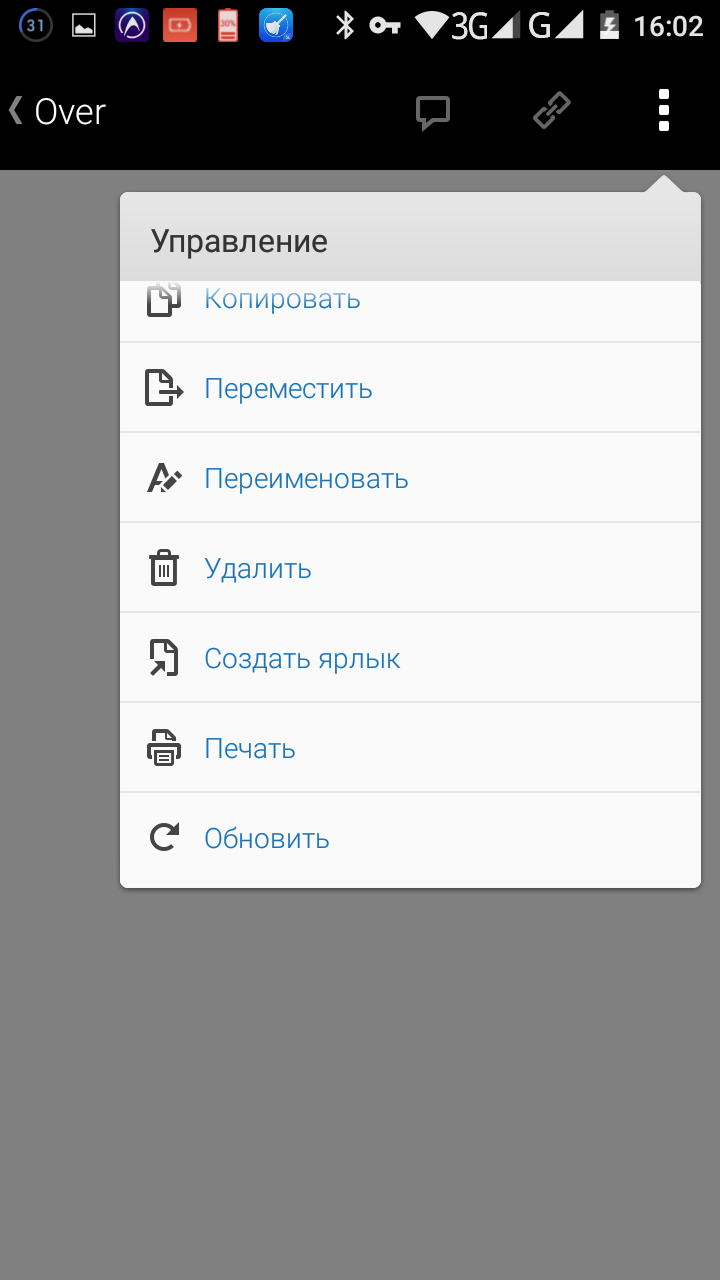
Task: Tap the chain link icon
Action: coord(551,111)
